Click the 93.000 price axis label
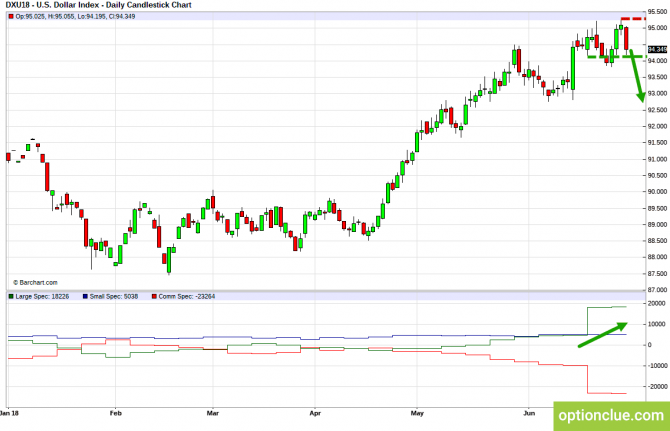Viewport: 670px width, 431px height. point(657,94)
